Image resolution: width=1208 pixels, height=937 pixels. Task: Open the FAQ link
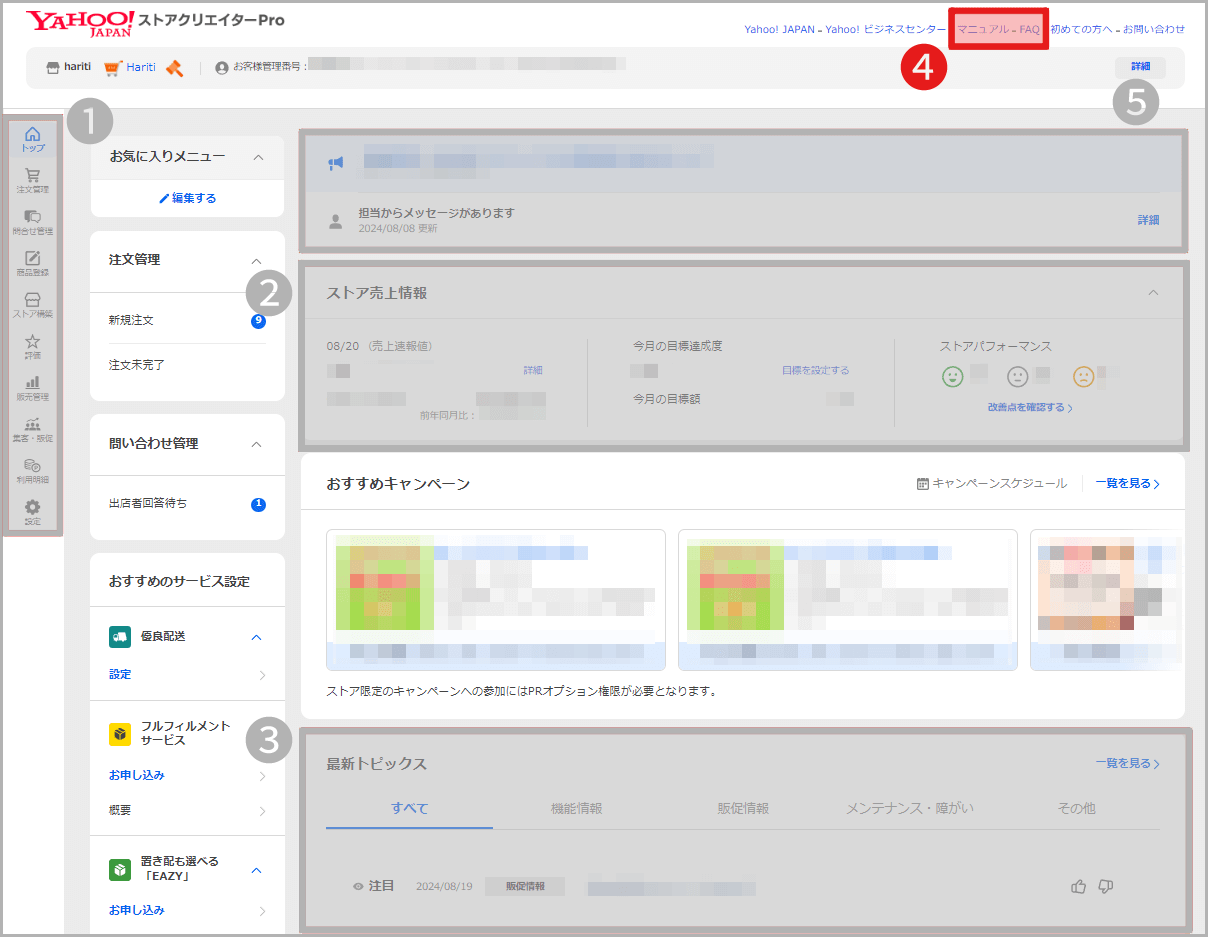pos(1030,30)
